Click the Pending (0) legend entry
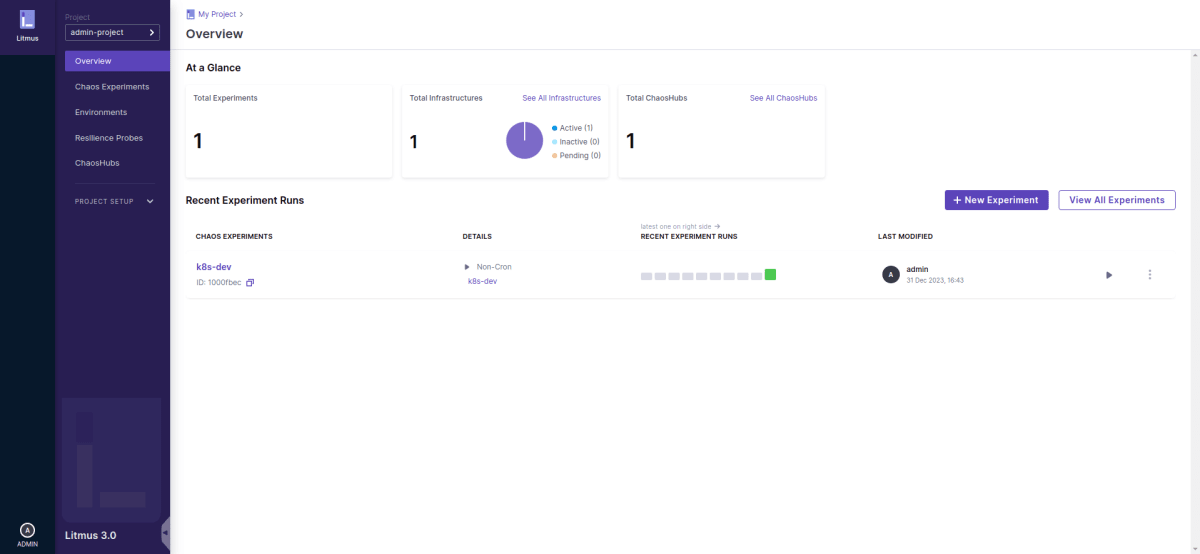1200x554 pixels. coord(575,156)
